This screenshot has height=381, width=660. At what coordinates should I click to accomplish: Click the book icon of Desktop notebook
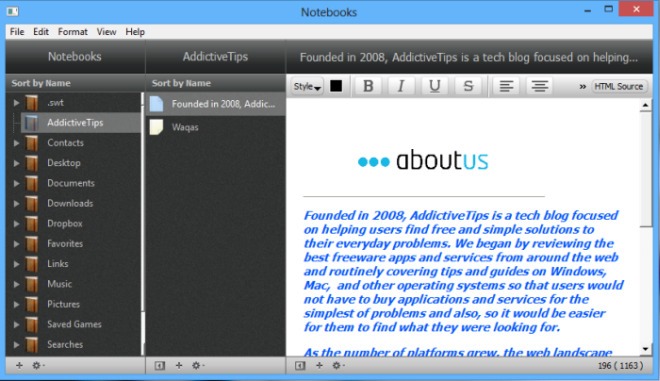(x=32, y=163)
